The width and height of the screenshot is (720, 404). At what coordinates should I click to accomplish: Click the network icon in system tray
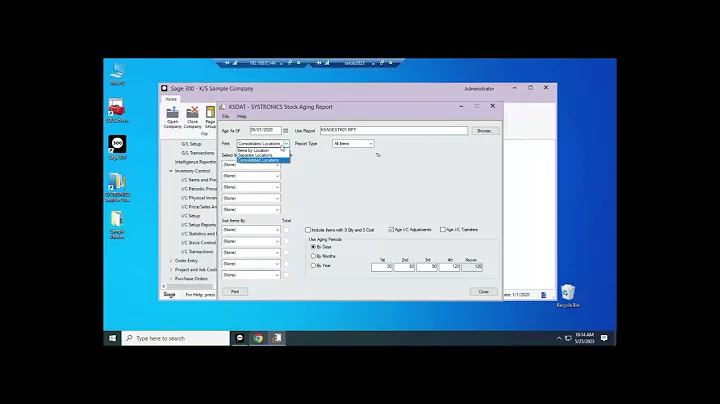coord(568,338)
